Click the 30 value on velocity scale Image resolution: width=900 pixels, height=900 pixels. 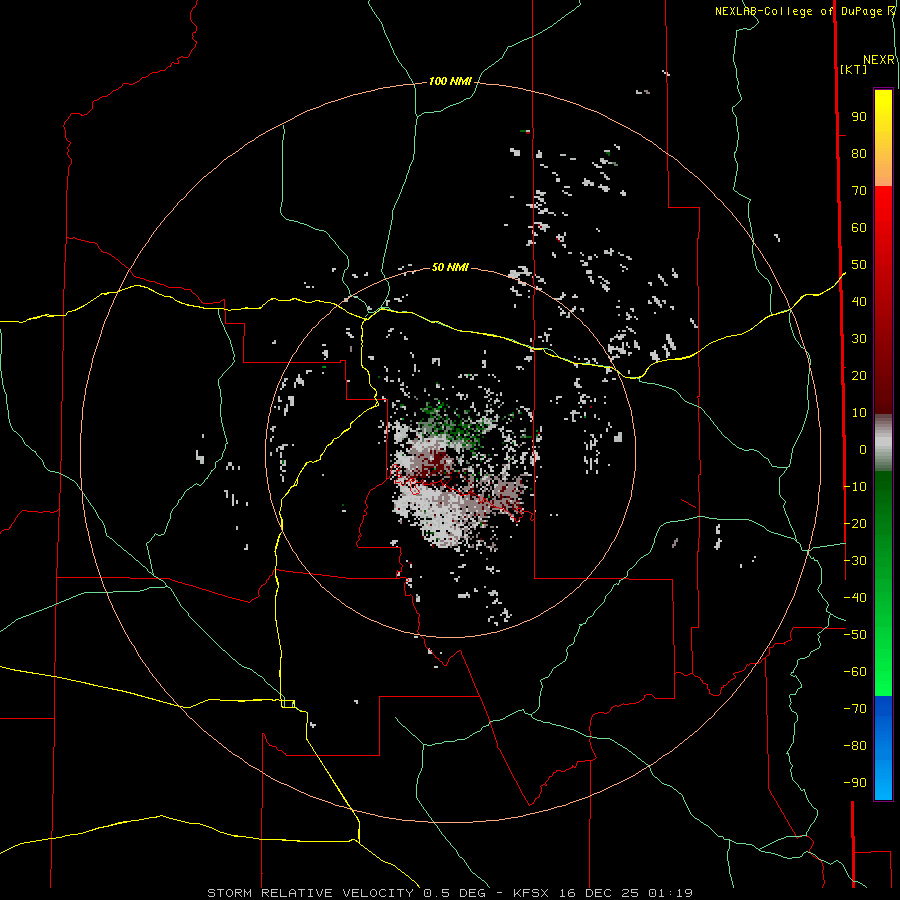pos(859,339)
